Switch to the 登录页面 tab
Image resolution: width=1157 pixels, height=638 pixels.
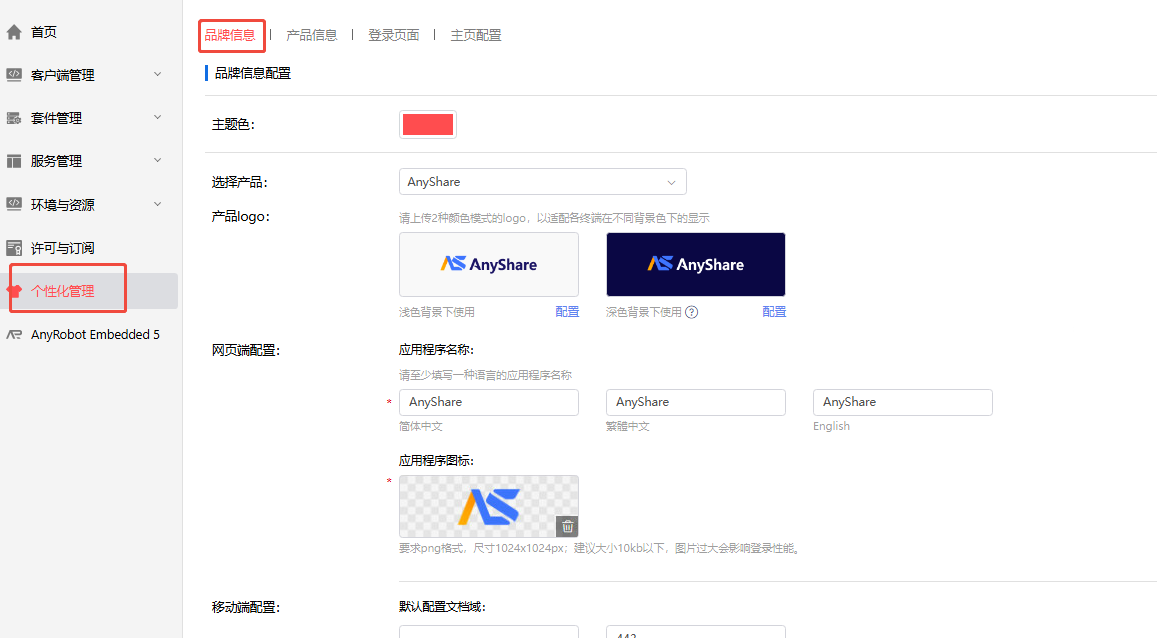point(393,35)
